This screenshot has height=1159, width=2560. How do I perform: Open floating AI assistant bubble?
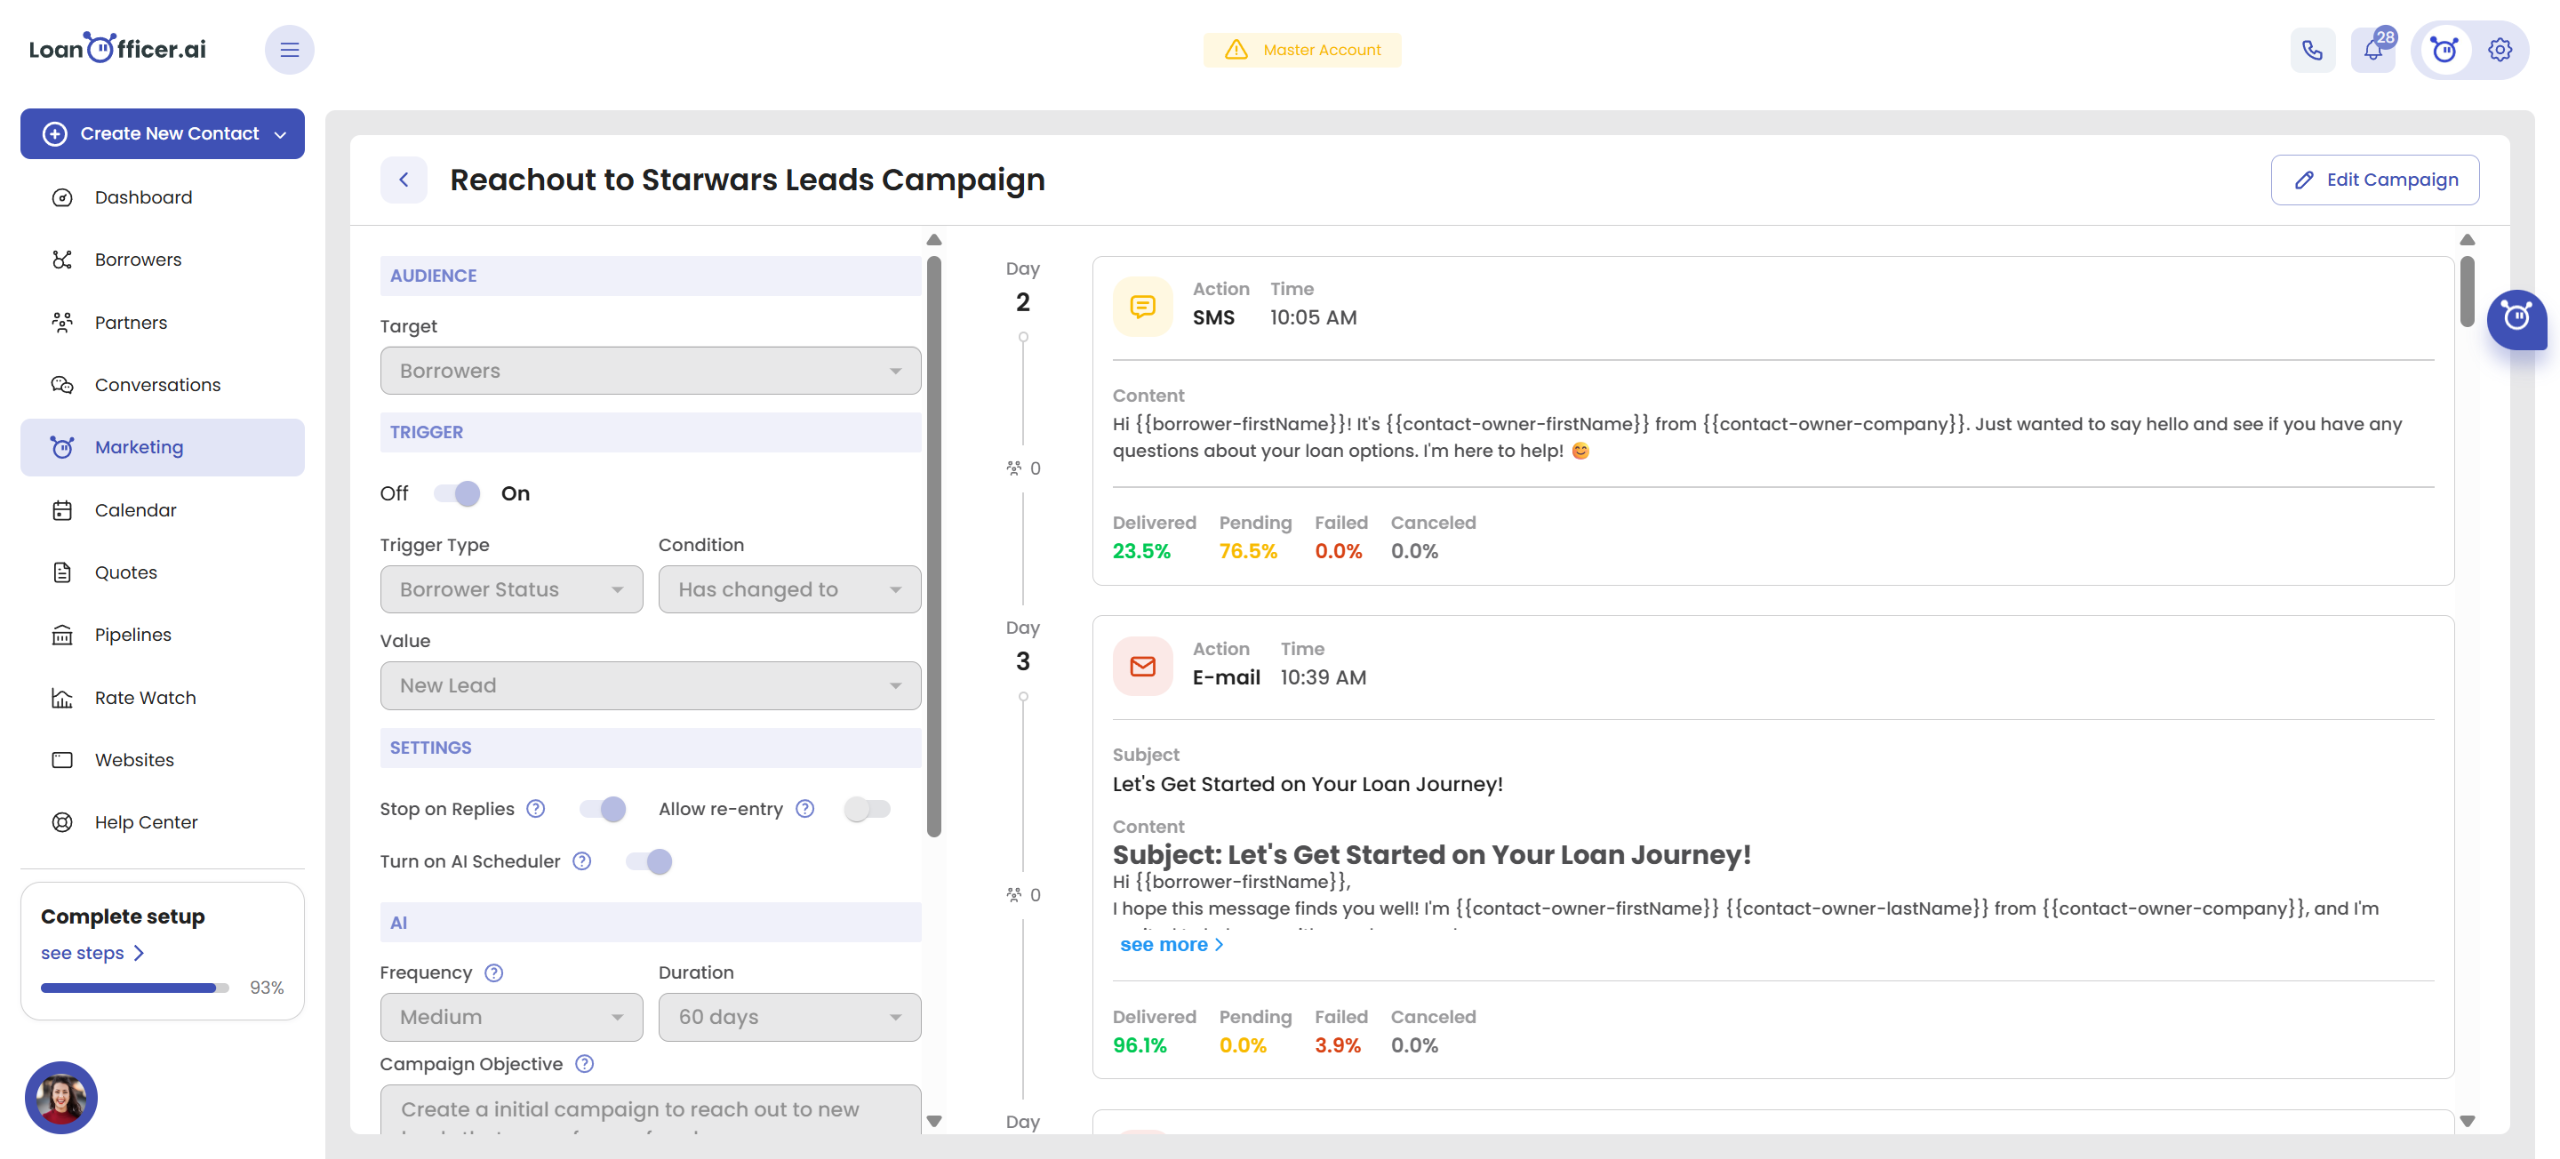[2516, 319]
